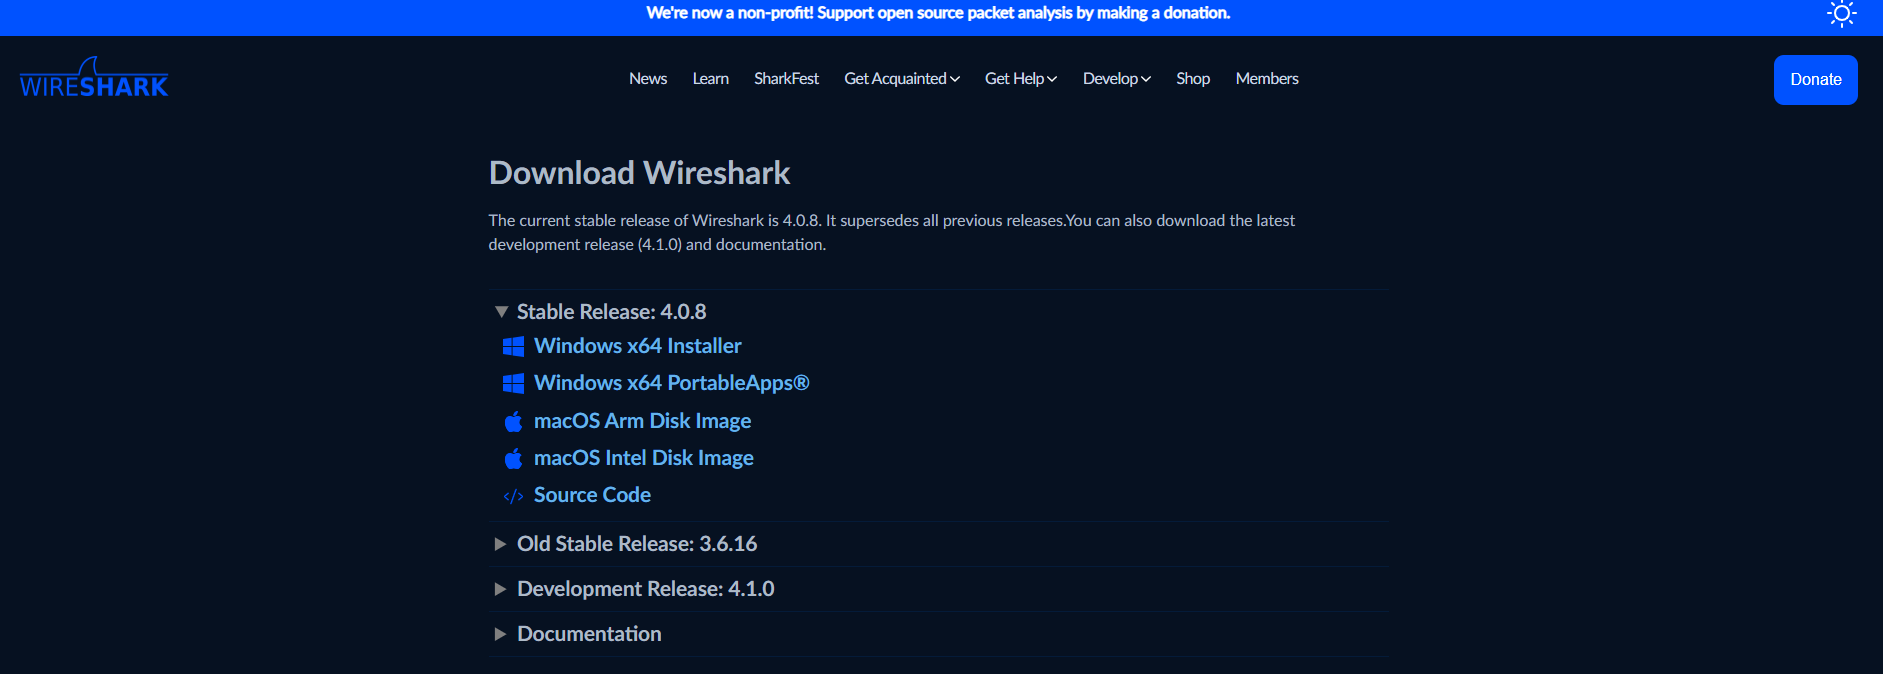Click the Windows icon next to PortableApps download
Image resolution: width=1883 pixels, height=674 pixels.
coord(513,382)
